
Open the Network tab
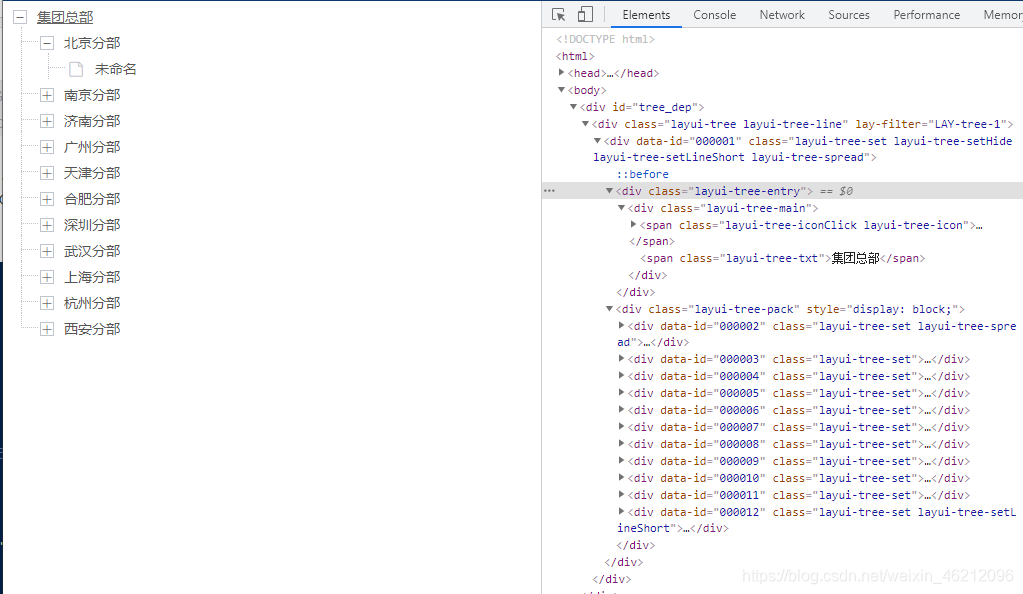(x=782, y=14)
